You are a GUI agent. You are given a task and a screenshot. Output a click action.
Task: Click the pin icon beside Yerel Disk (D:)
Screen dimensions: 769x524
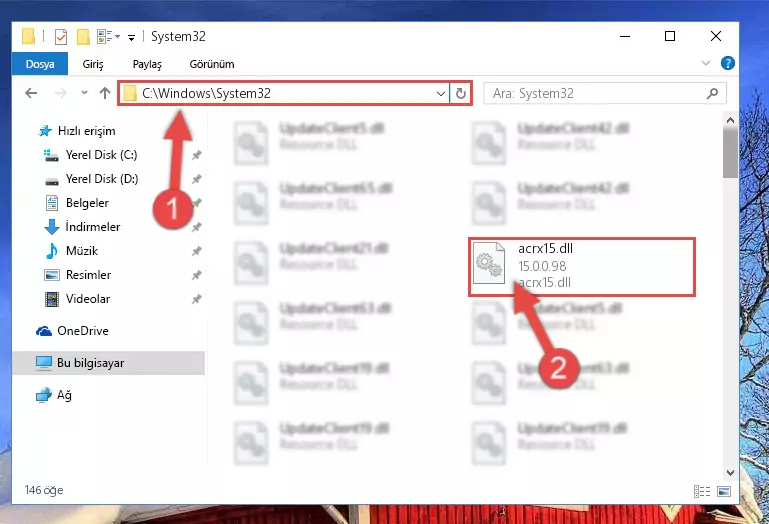[x=196, y=179]
